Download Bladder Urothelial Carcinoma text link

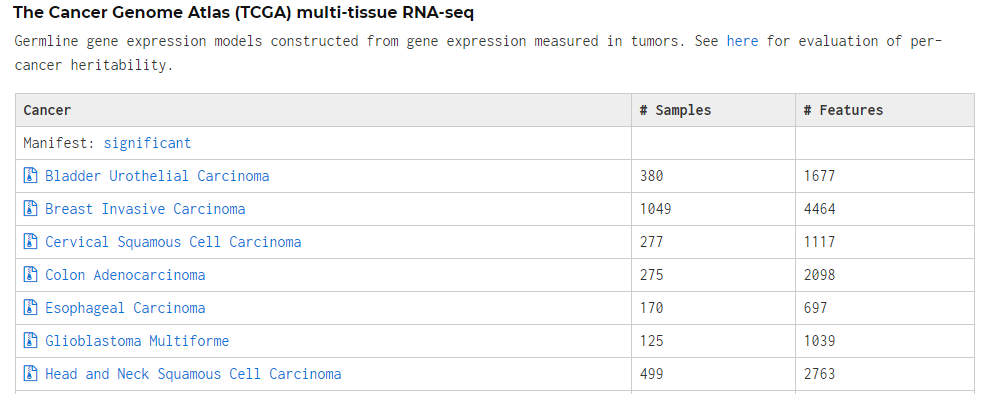(x=157, y=176)
